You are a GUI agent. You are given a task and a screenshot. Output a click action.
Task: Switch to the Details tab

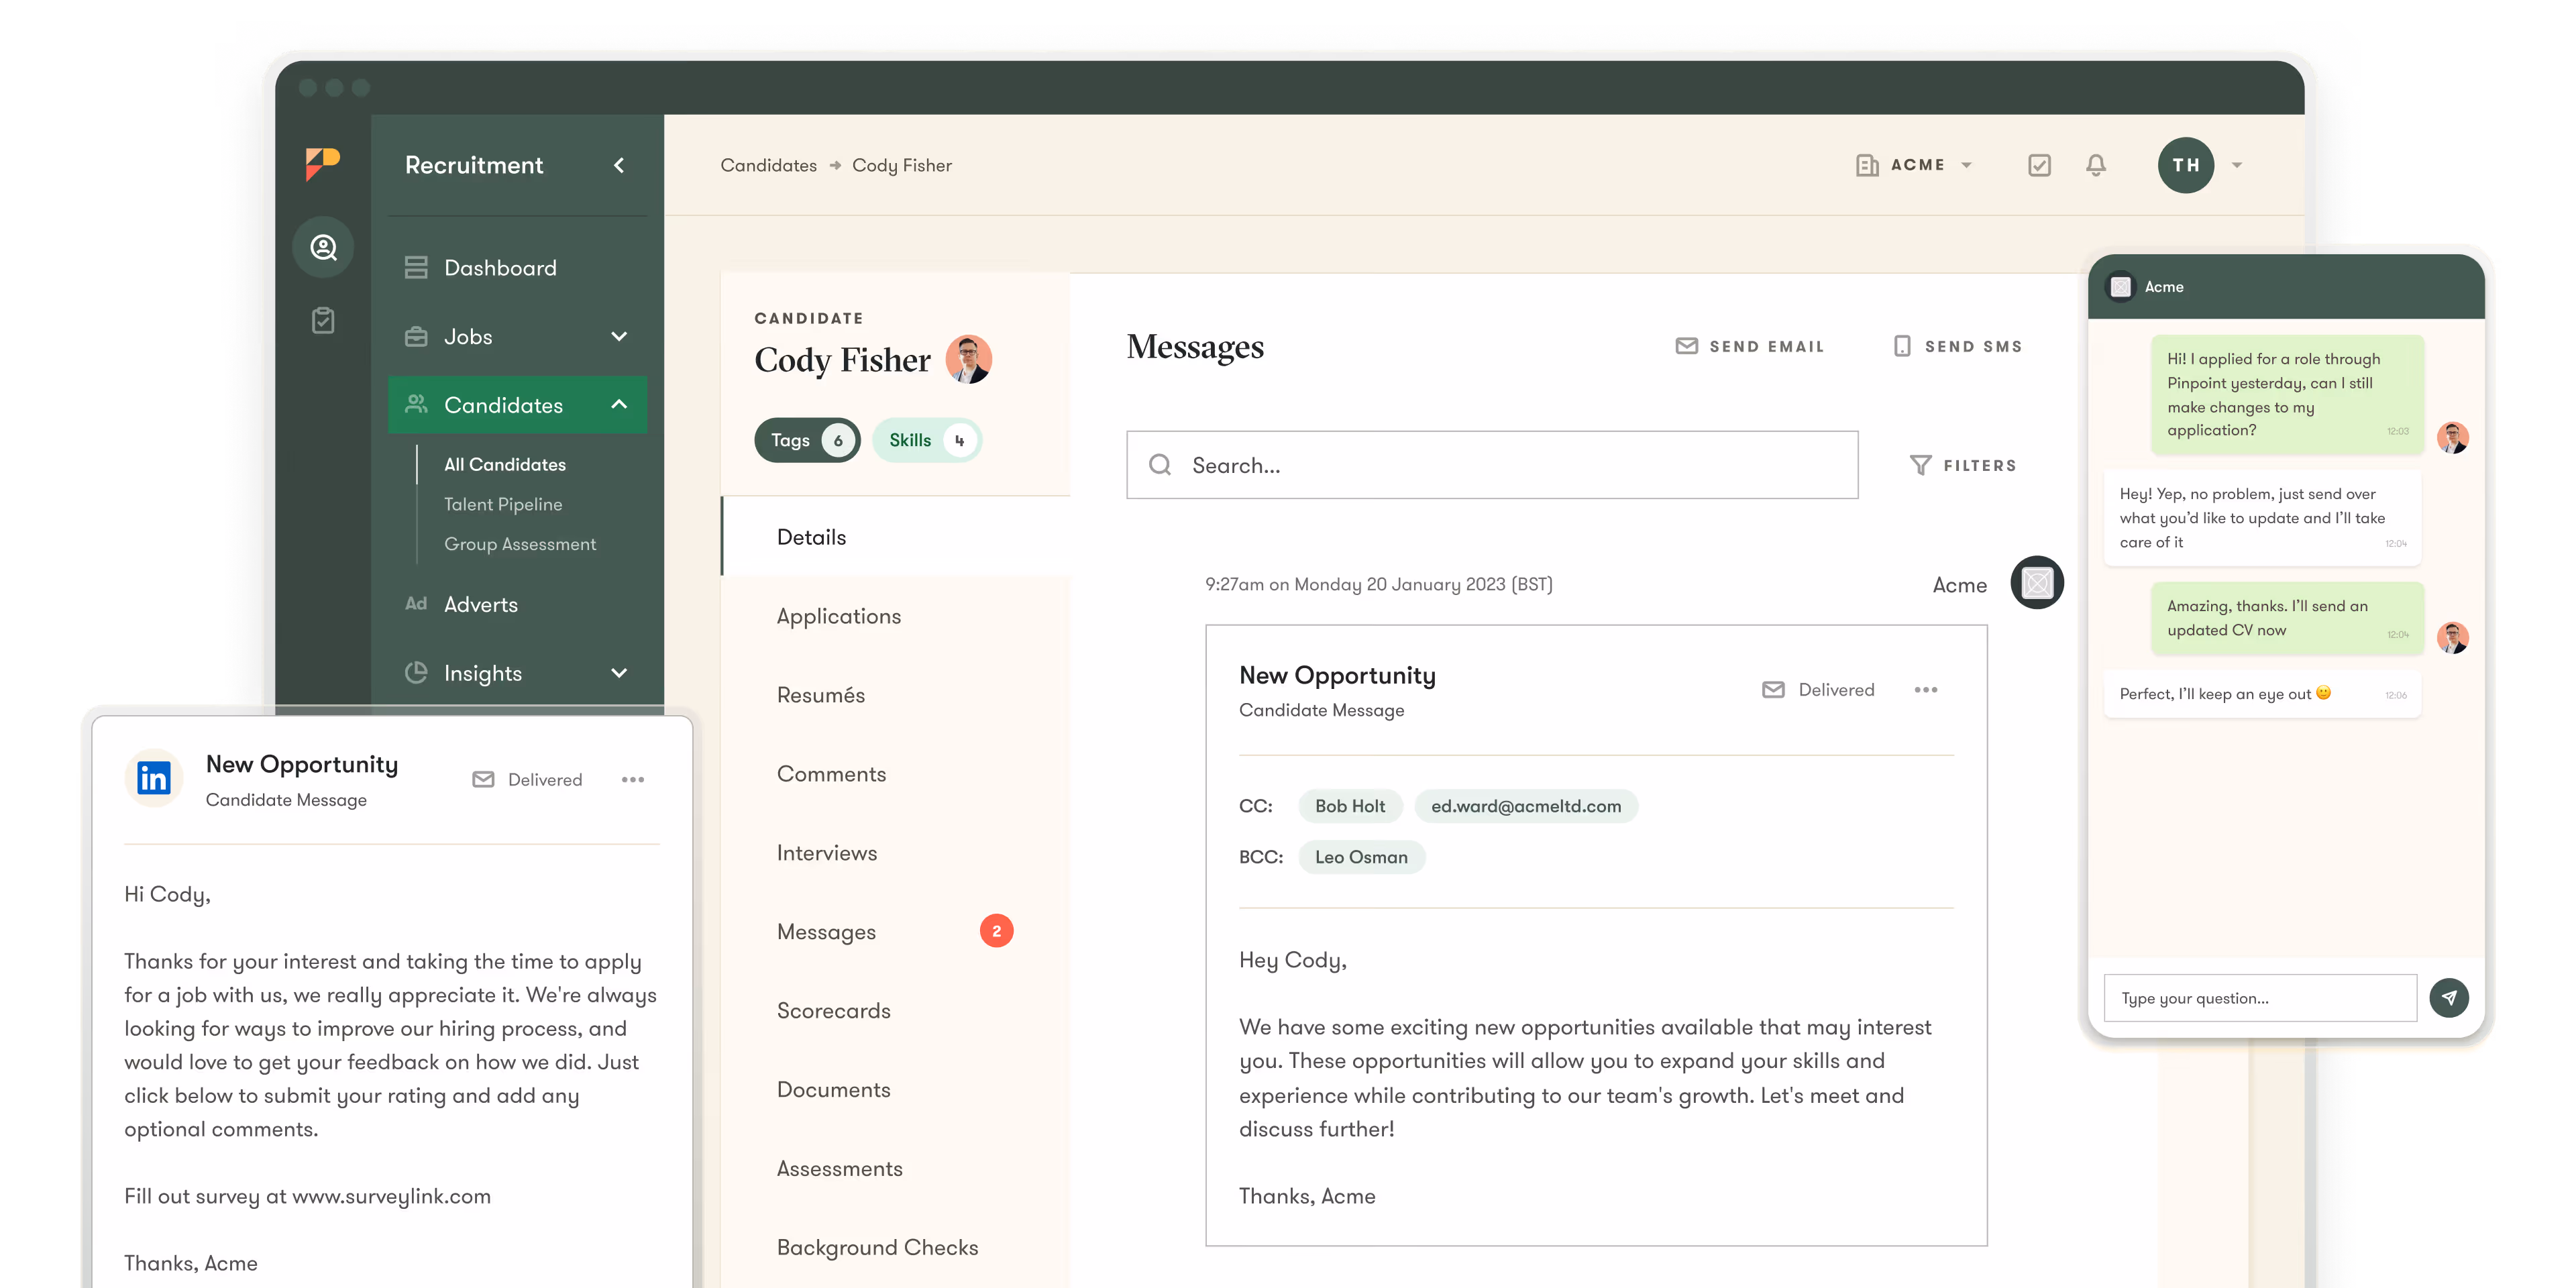tap(895, 537)
